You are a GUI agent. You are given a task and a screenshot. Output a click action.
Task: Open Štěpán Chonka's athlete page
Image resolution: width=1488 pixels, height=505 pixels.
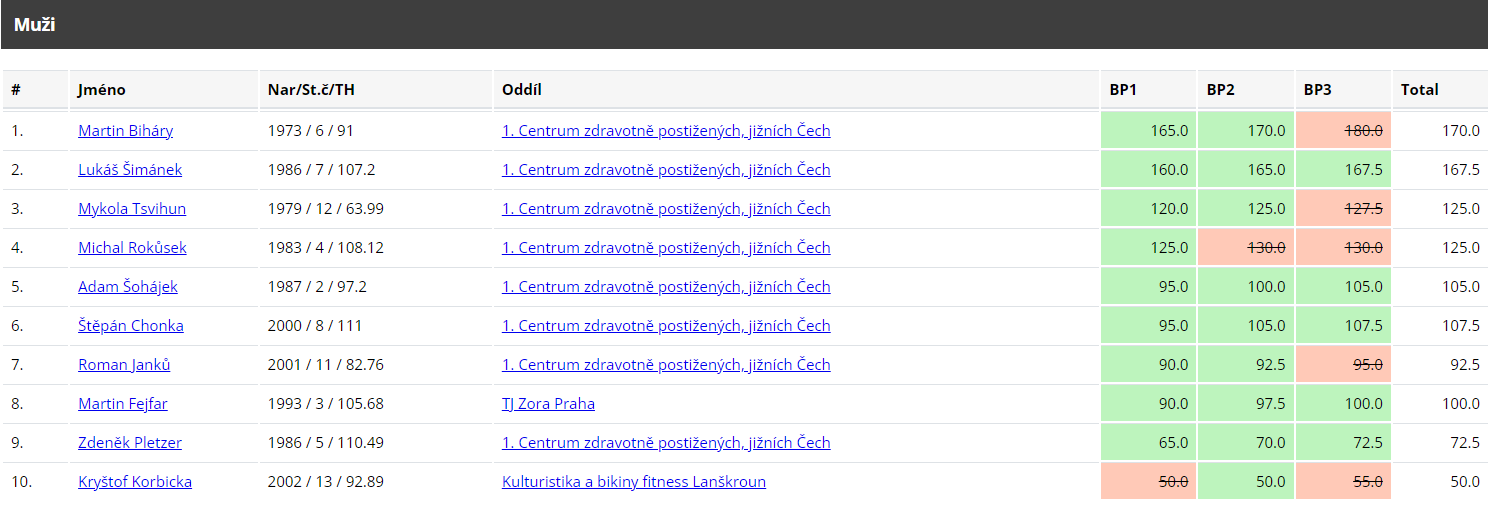(131, 326)
